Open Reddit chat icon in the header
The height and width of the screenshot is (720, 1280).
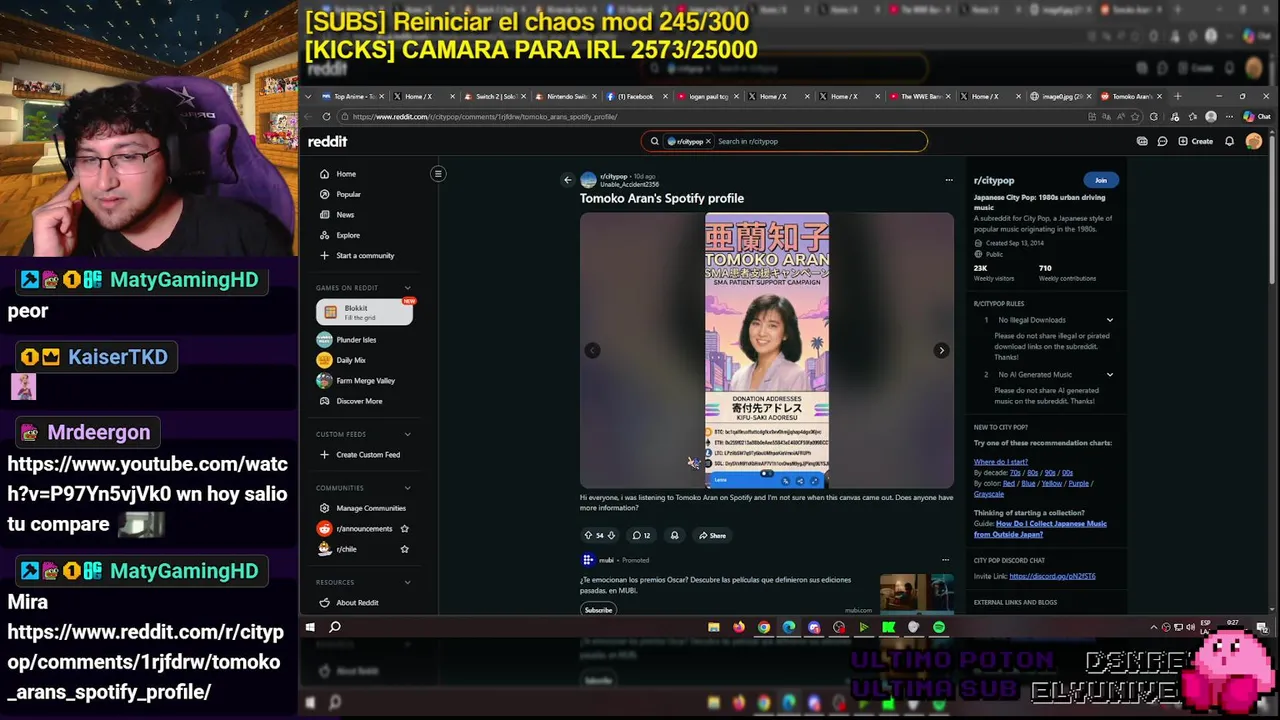click(x=1162, y=141)
